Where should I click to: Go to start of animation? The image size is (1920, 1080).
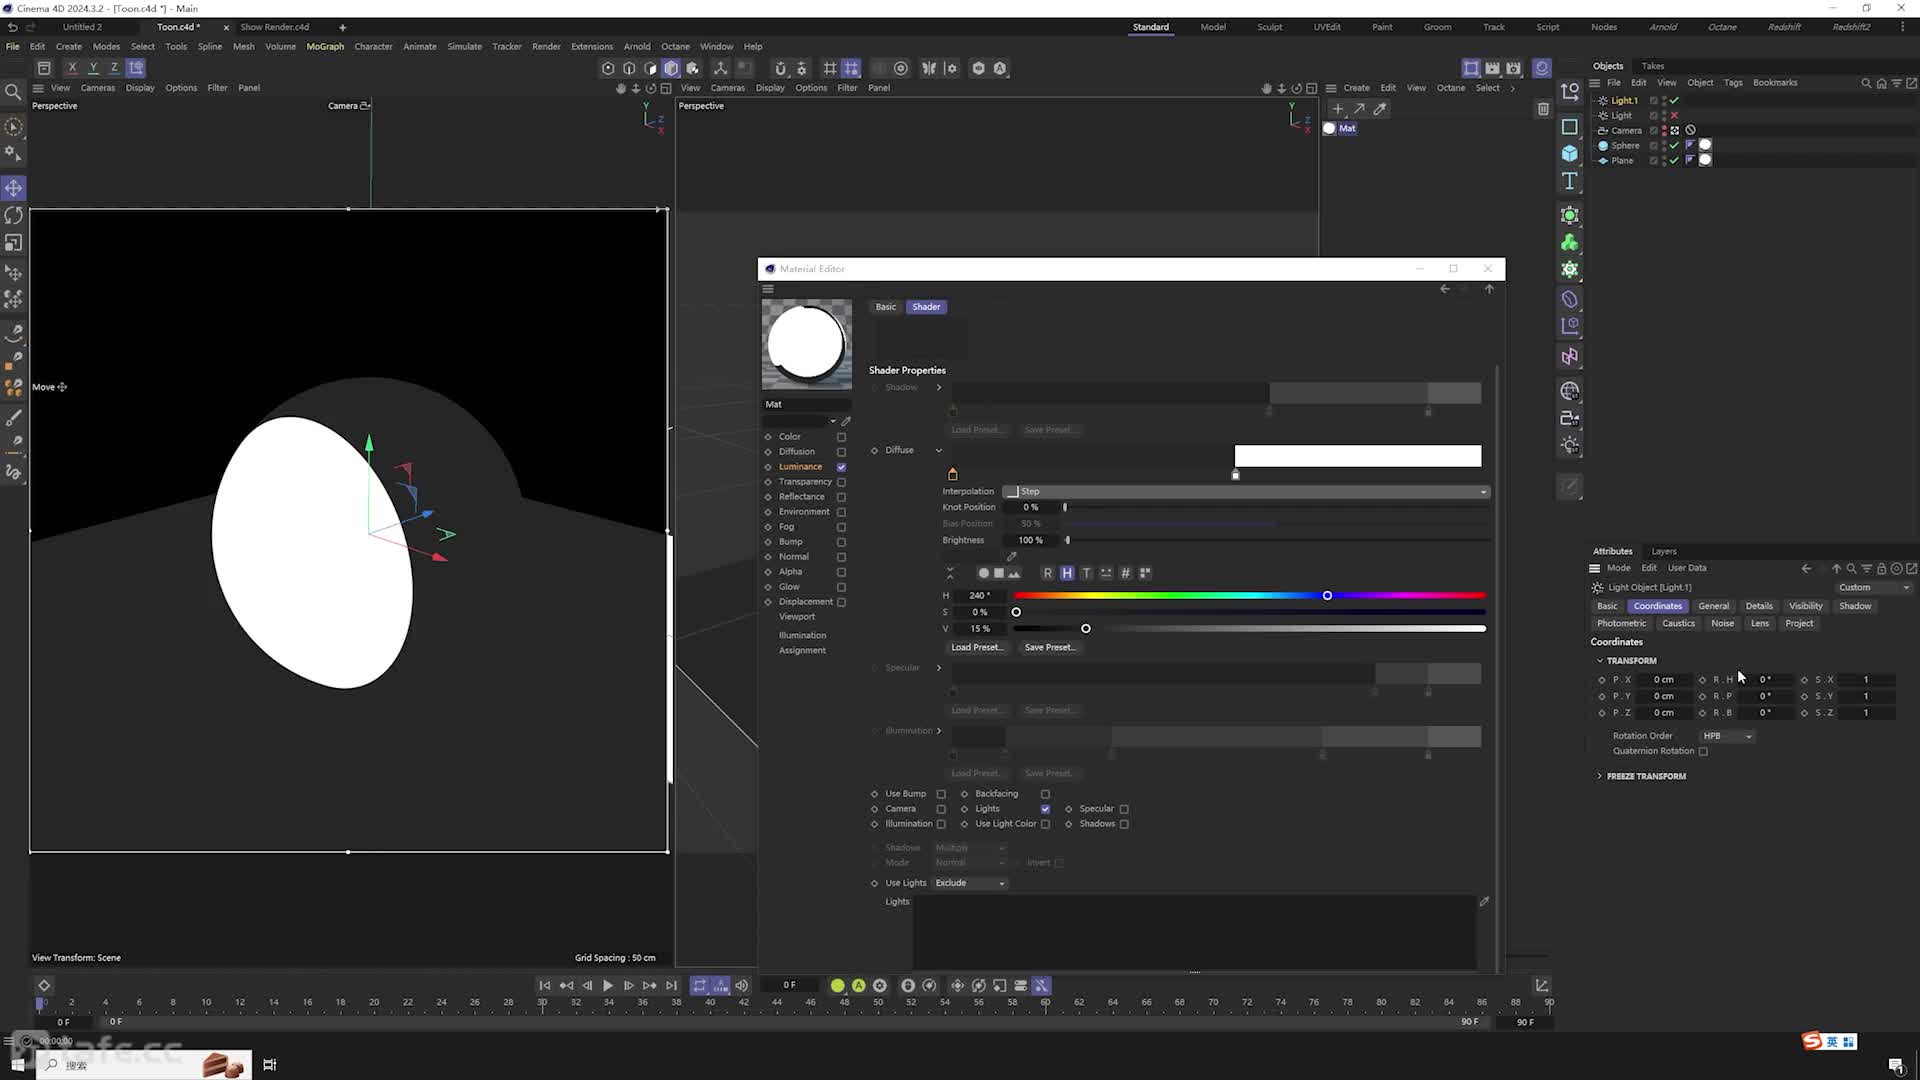(545, 986)
